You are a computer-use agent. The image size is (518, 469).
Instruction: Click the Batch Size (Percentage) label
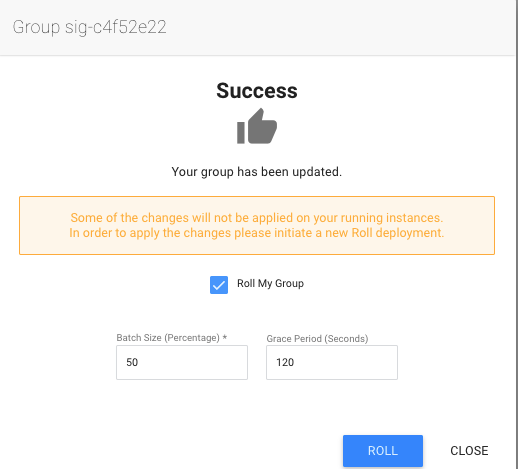tap(168, 338)
